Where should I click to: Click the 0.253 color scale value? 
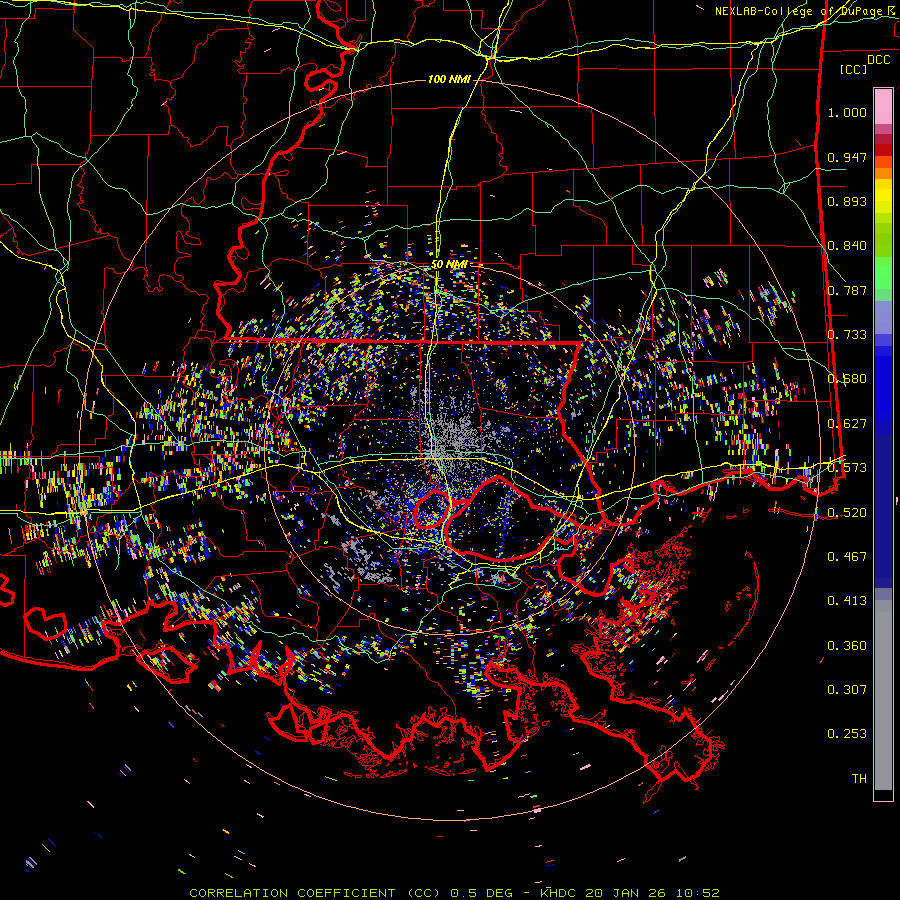click(847, 734)
